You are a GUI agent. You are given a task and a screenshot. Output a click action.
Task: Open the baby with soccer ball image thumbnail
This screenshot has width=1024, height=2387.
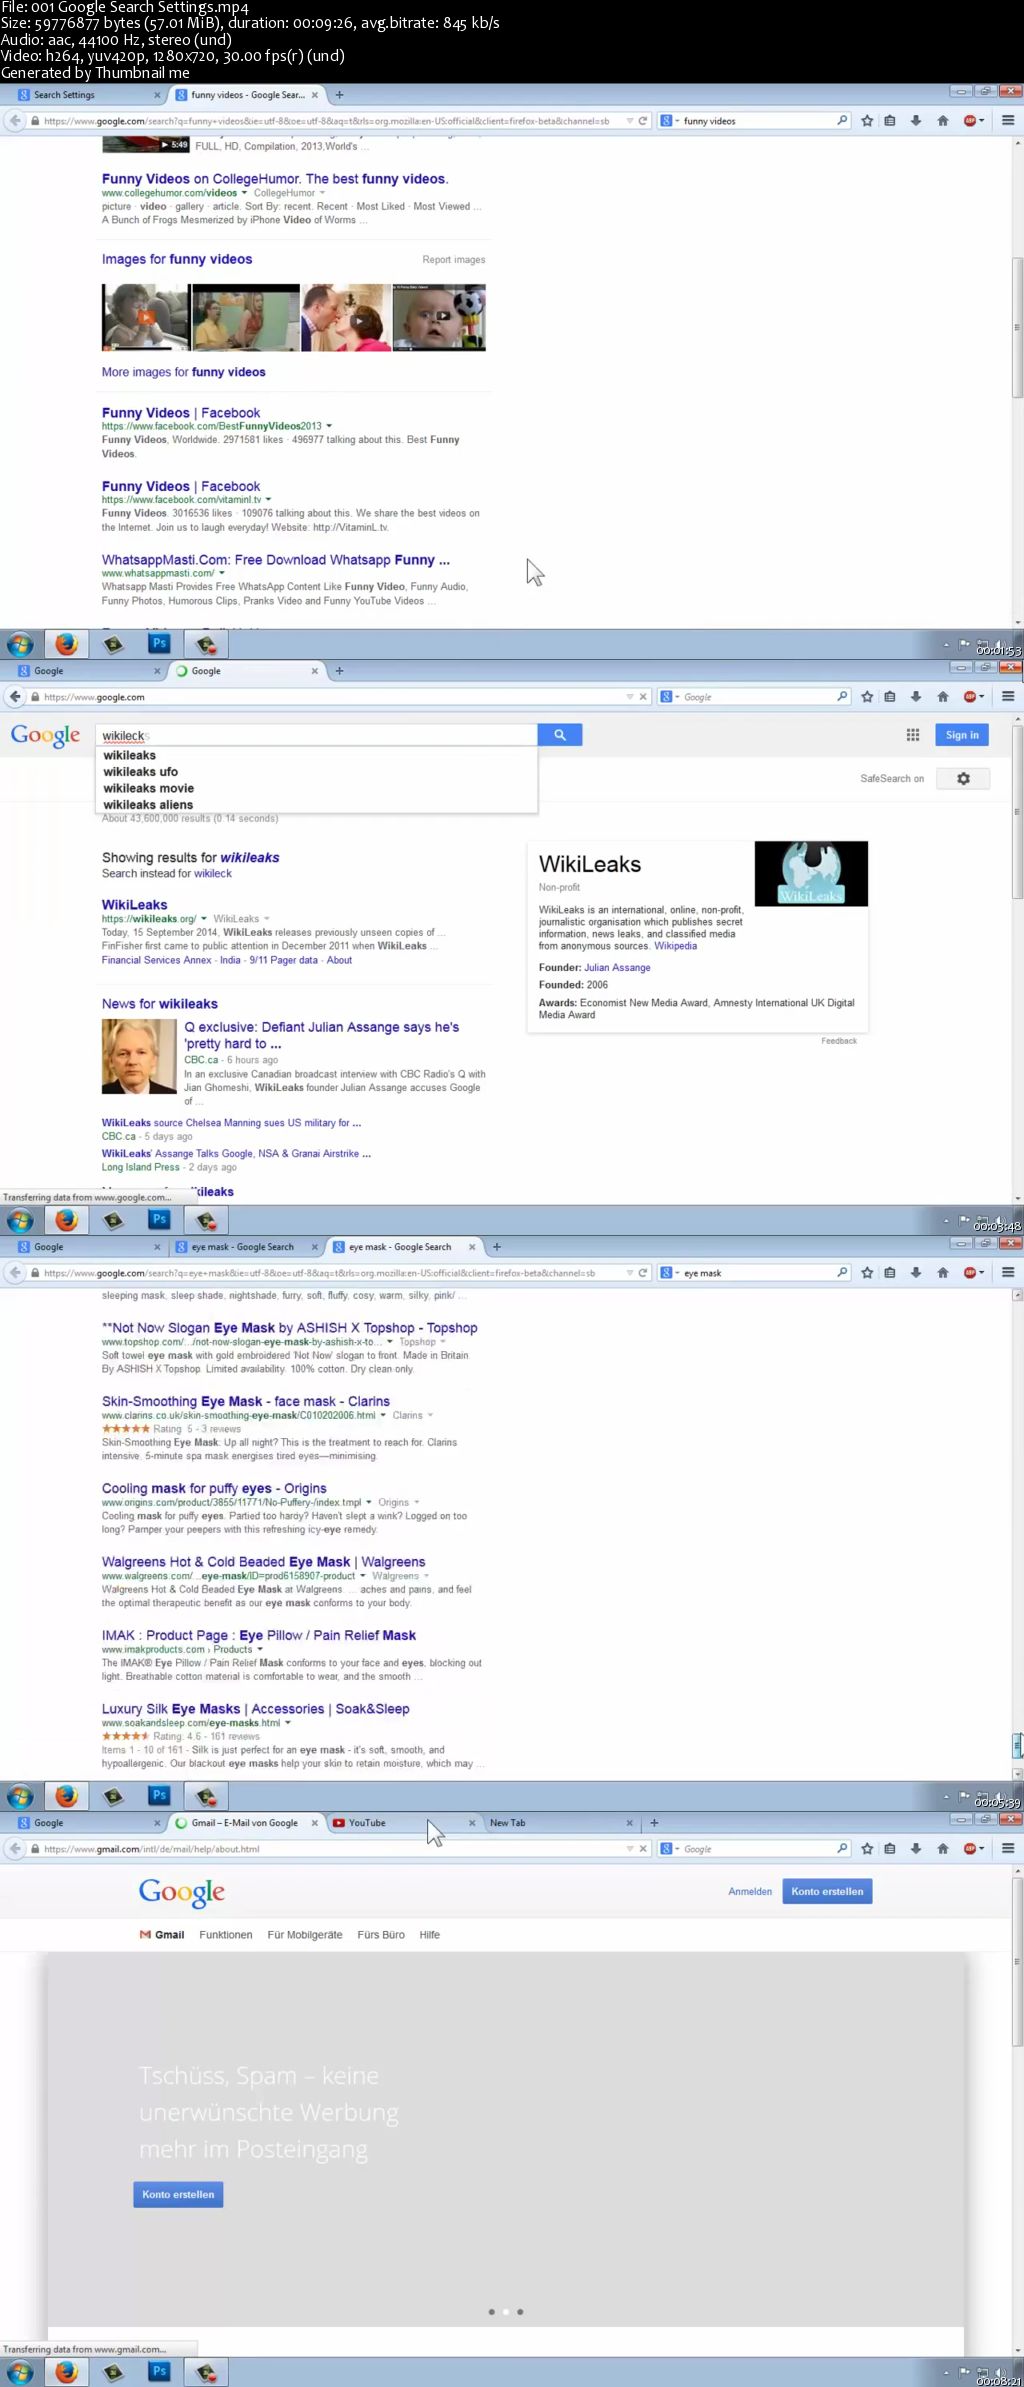point(439,317)
